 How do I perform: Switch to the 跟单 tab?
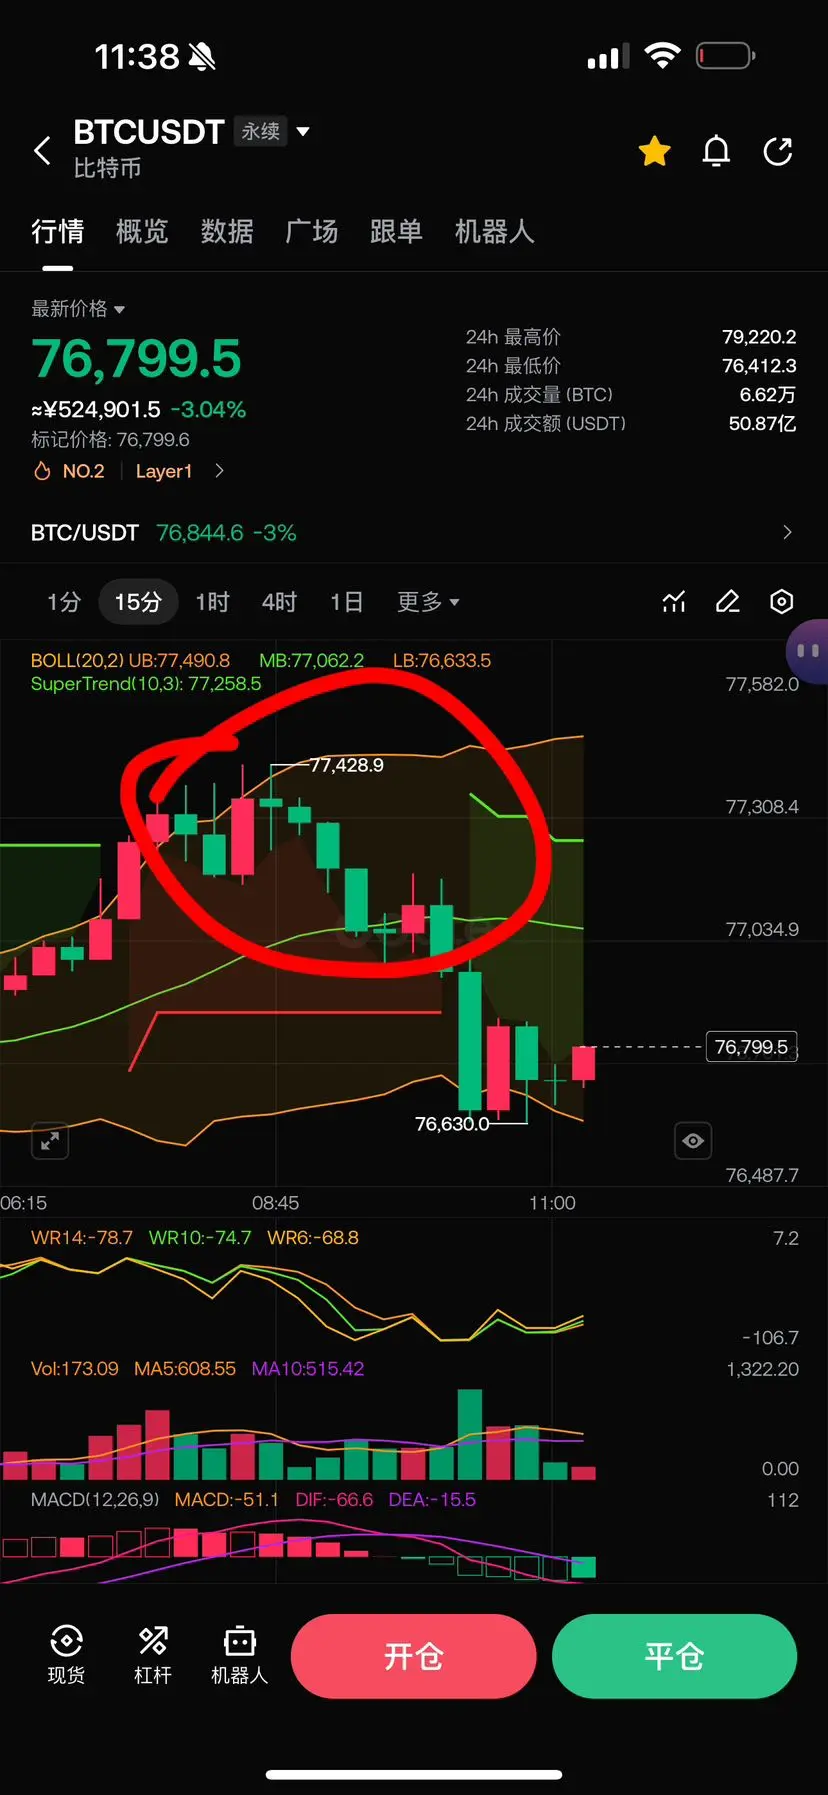396,232
